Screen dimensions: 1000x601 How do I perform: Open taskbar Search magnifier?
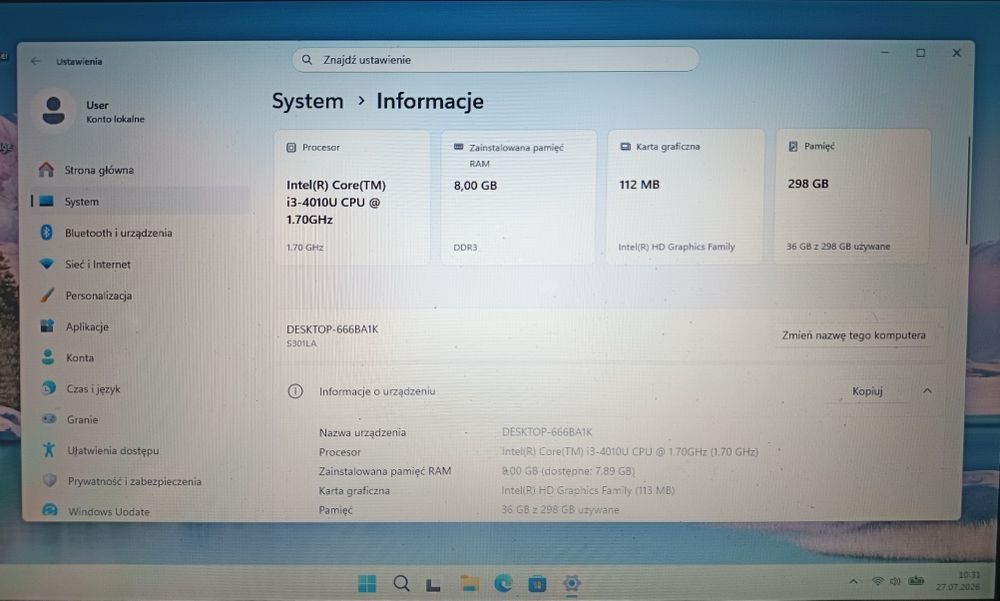pyautogui.click(x=401, y=583)
